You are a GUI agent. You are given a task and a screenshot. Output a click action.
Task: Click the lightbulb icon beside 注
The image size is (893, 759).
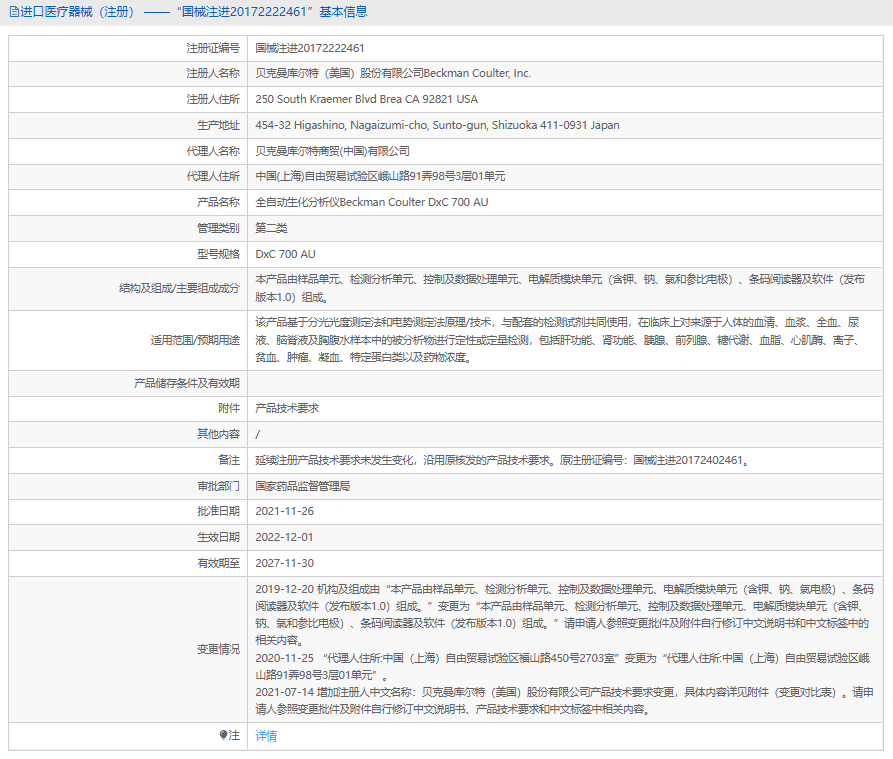pos(223,735)
